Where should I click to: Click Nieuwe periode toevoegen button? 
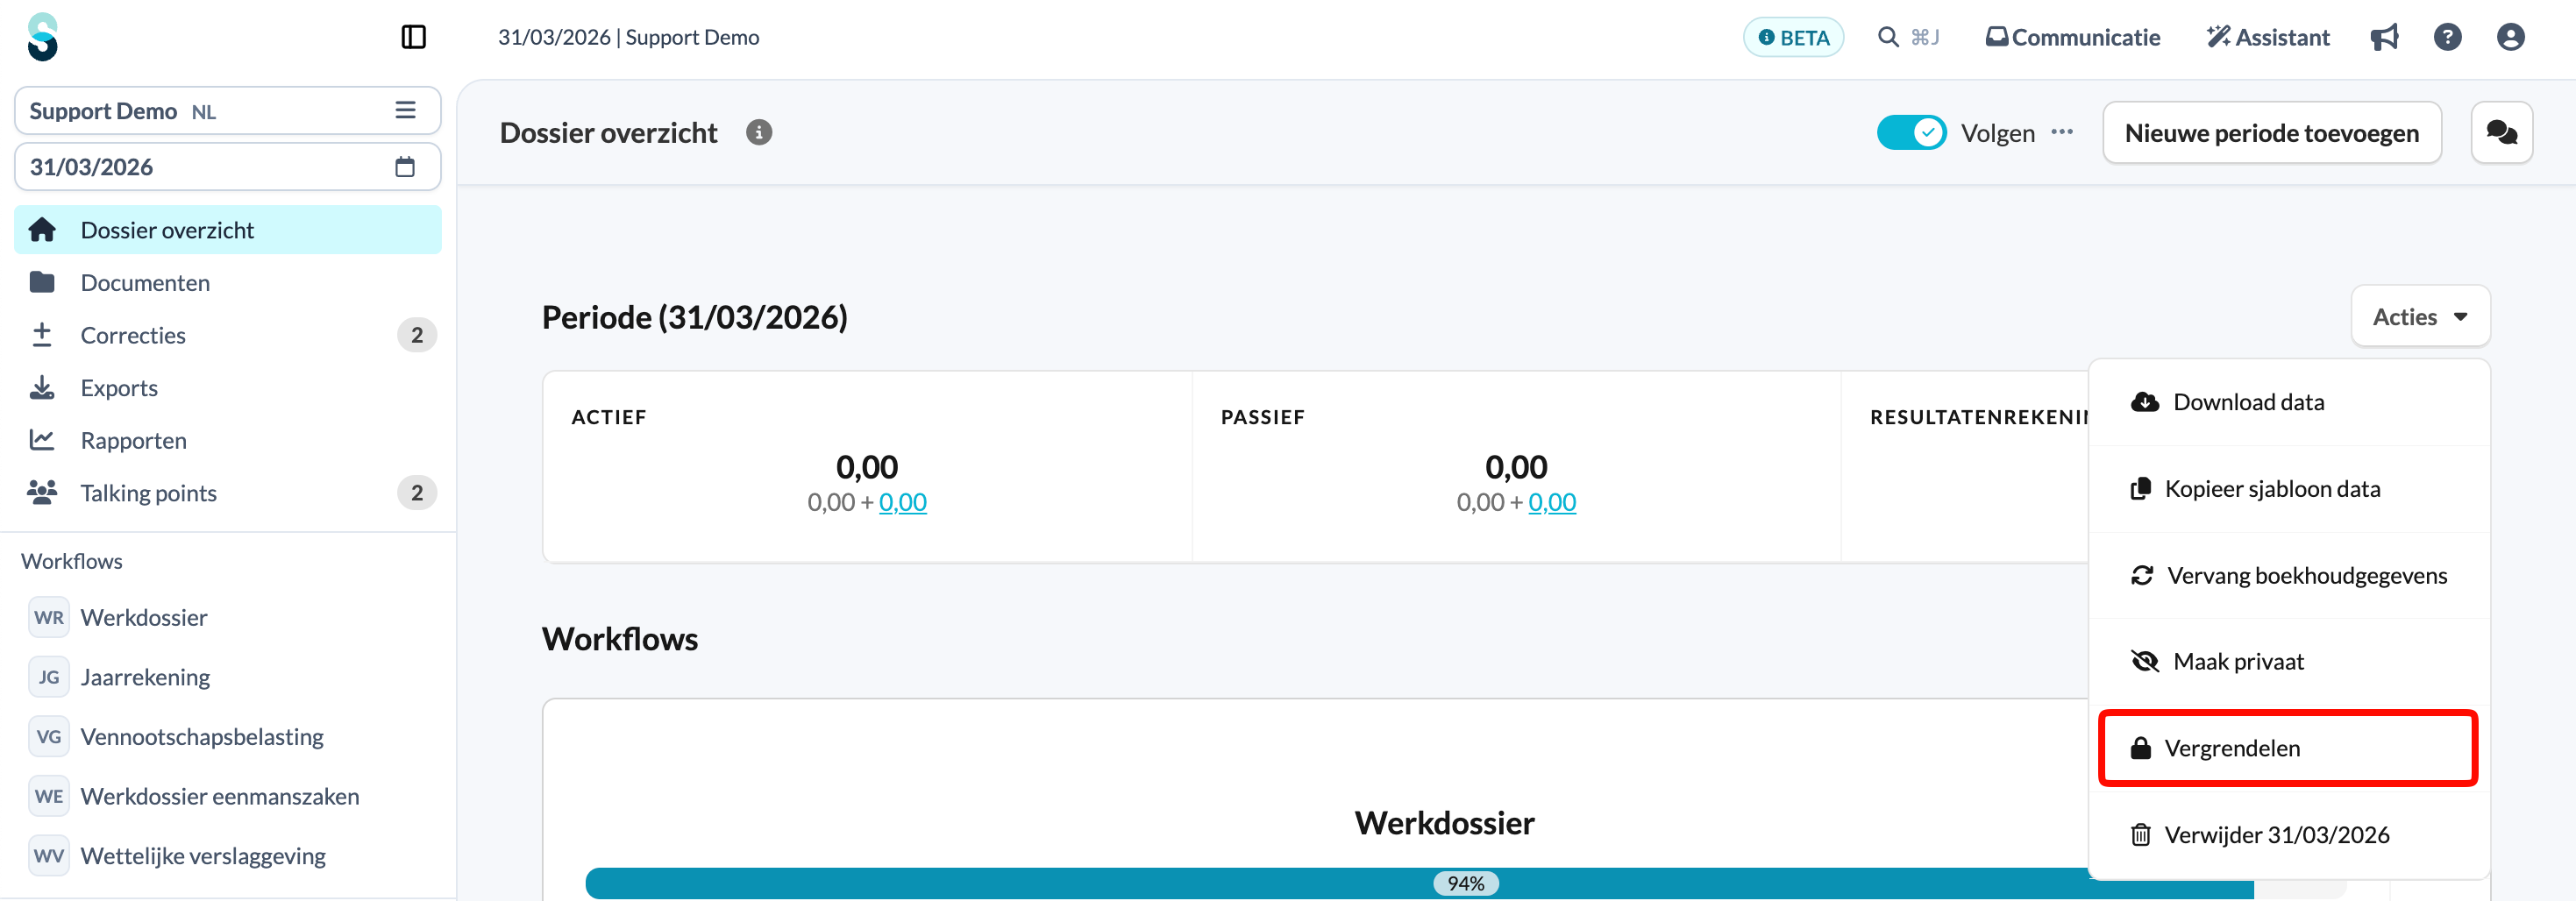[x=2271, y=132]
